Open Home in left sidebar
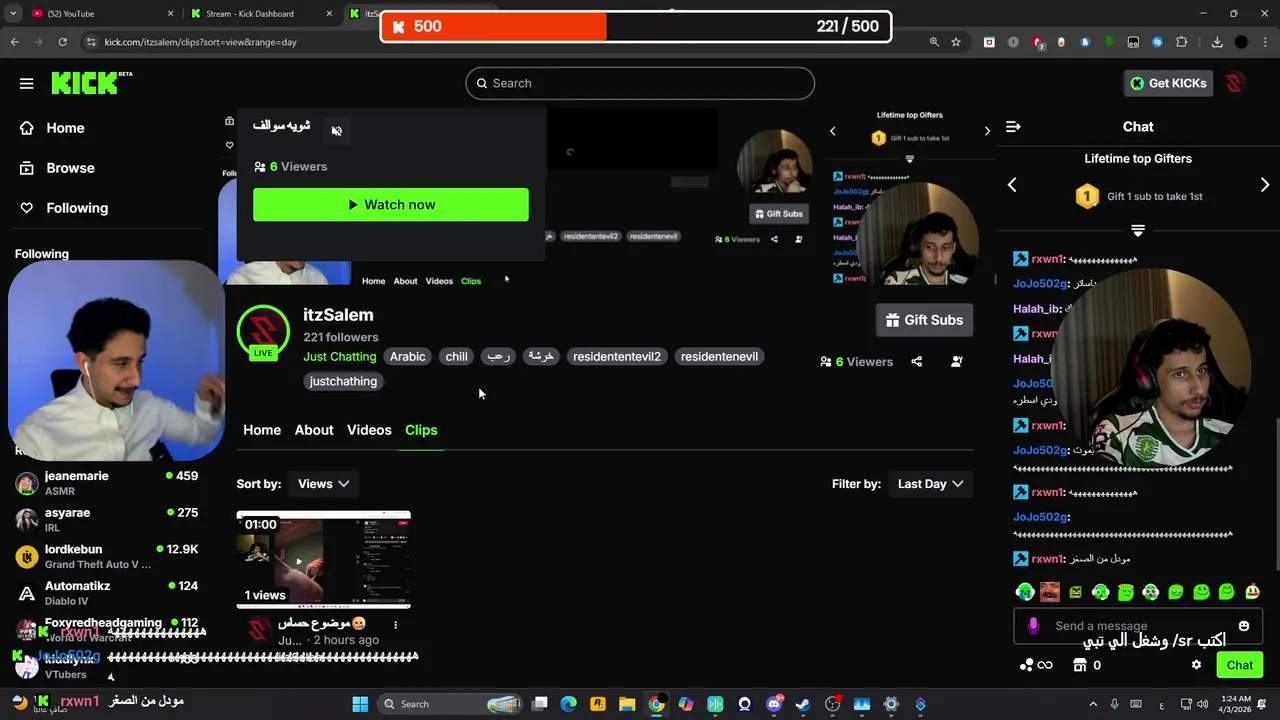Image resolution: width=1280 pixels, height=720 pixels. point(65,128)
